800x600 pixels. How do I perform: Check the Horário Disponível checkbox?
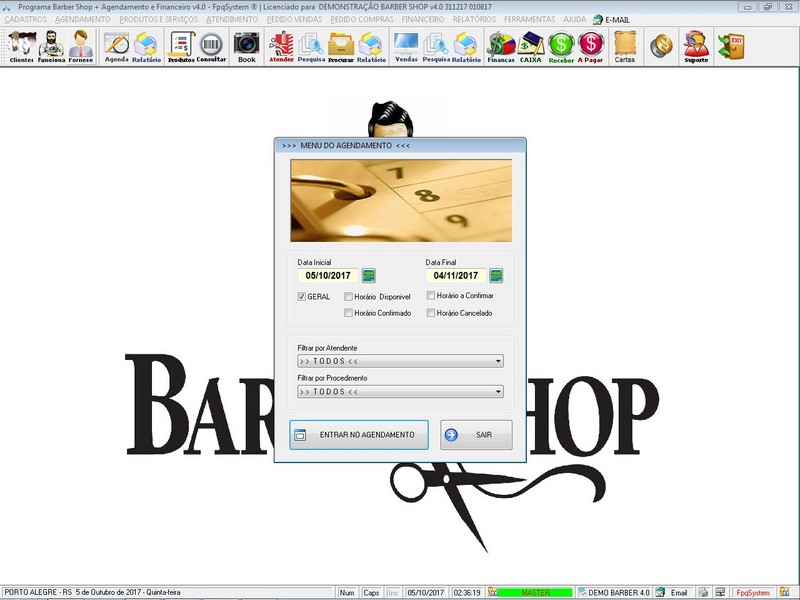point(348,296)
